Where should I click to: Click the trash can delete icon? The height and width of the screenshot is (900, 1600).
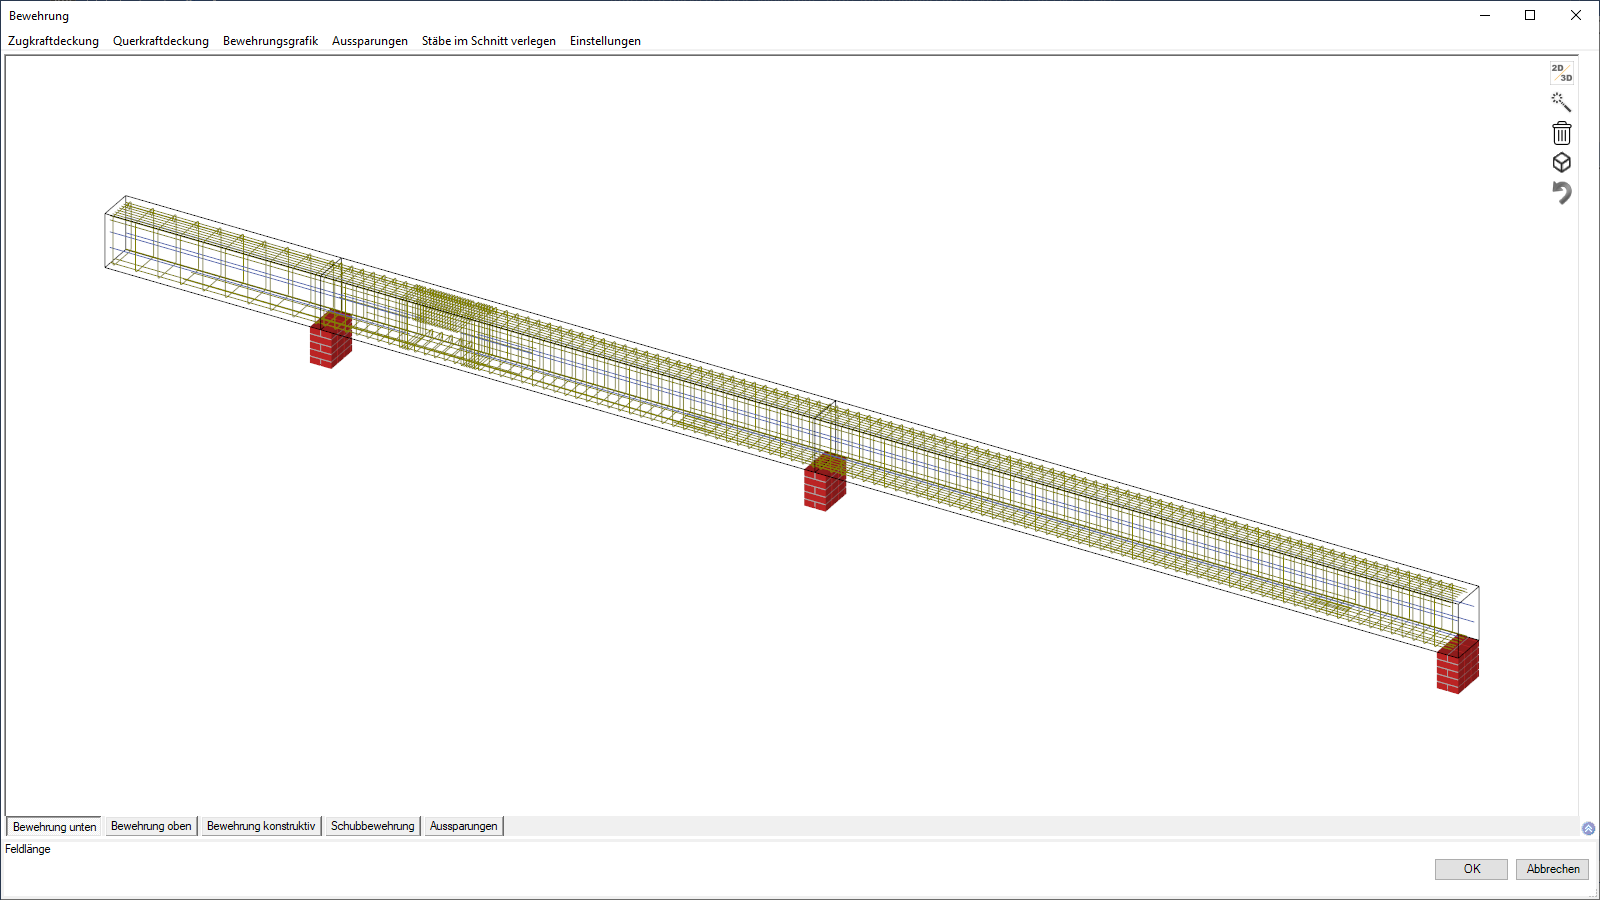point(1561,133)
